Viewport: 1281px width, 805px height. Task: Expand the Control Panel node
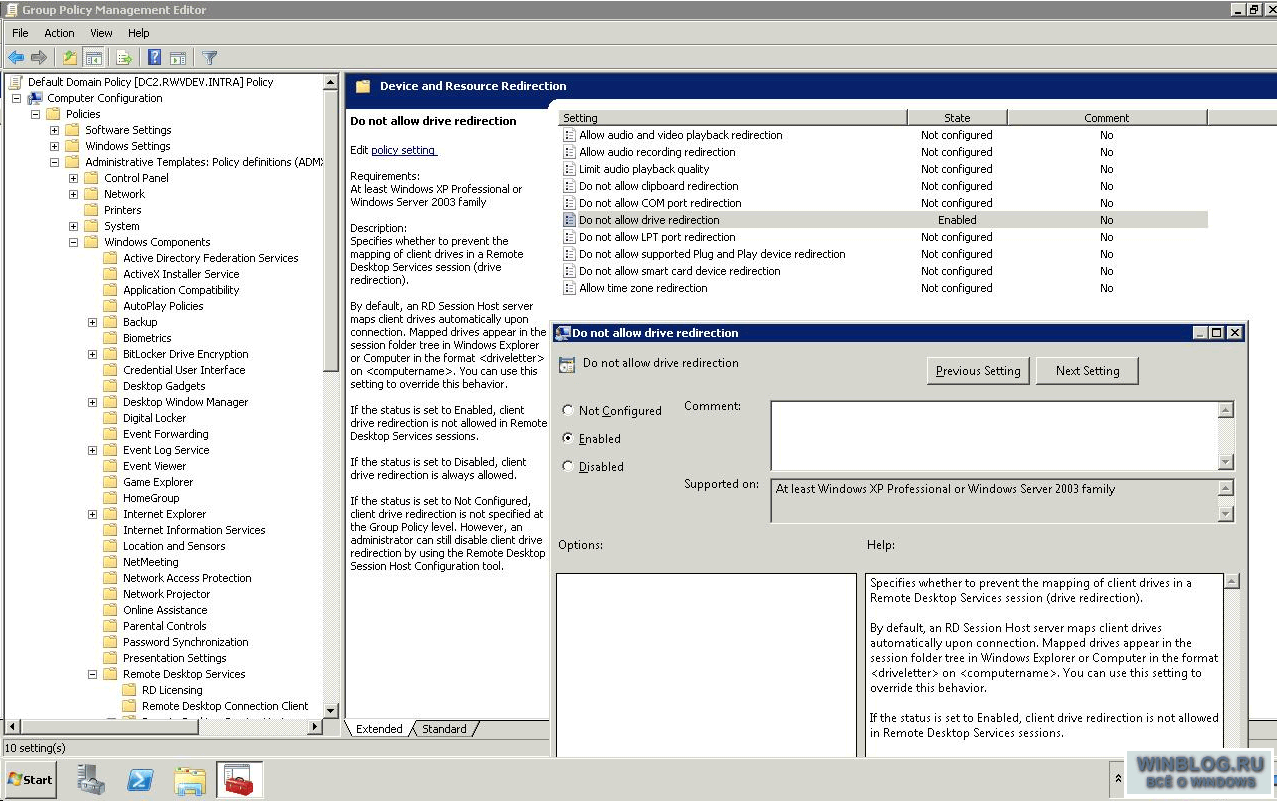point(73,178)
